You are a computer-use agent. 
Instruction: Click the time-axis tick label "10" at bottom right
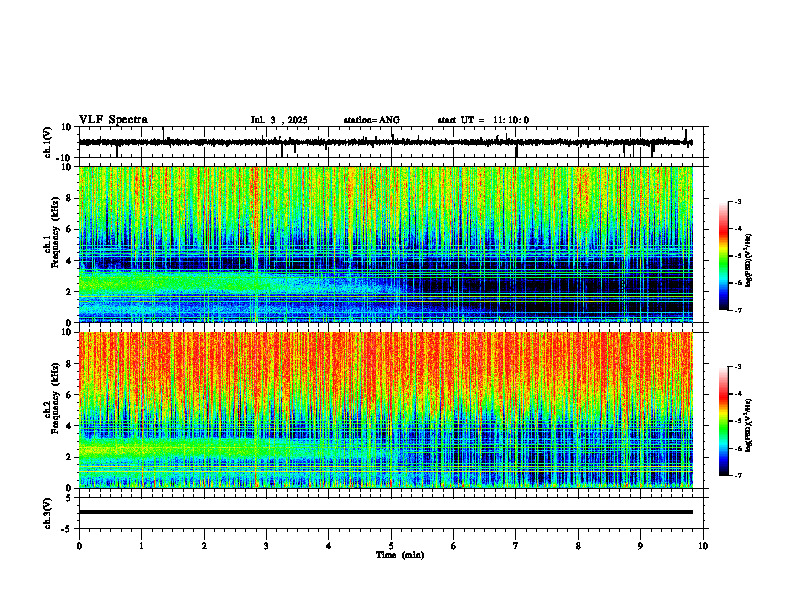click(703, 546)
